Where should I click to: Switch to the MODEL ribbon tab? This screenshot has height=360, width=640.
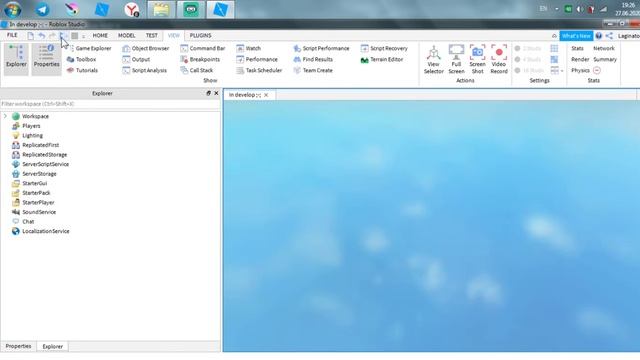pyautogui.click(x=127, y=36)
